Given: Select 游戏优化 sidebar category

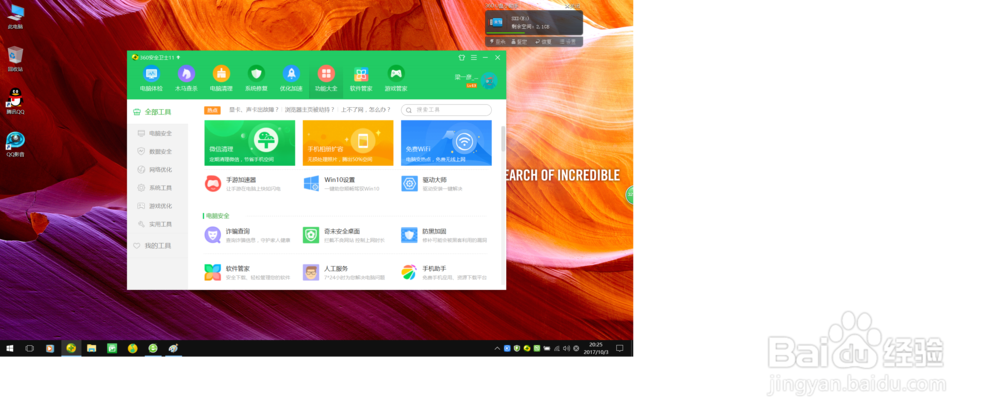Looking at the screenshot, I should coord(158,206).
